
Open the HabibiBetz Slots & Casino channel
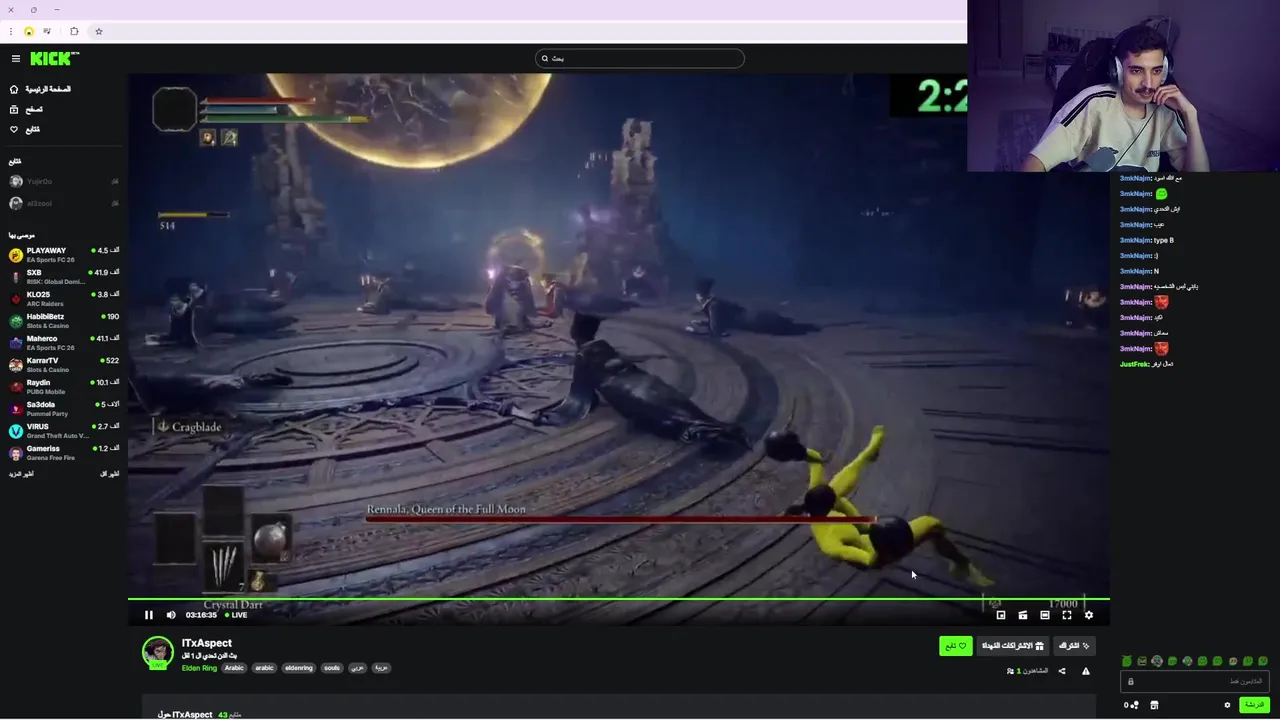pos(63,321)
